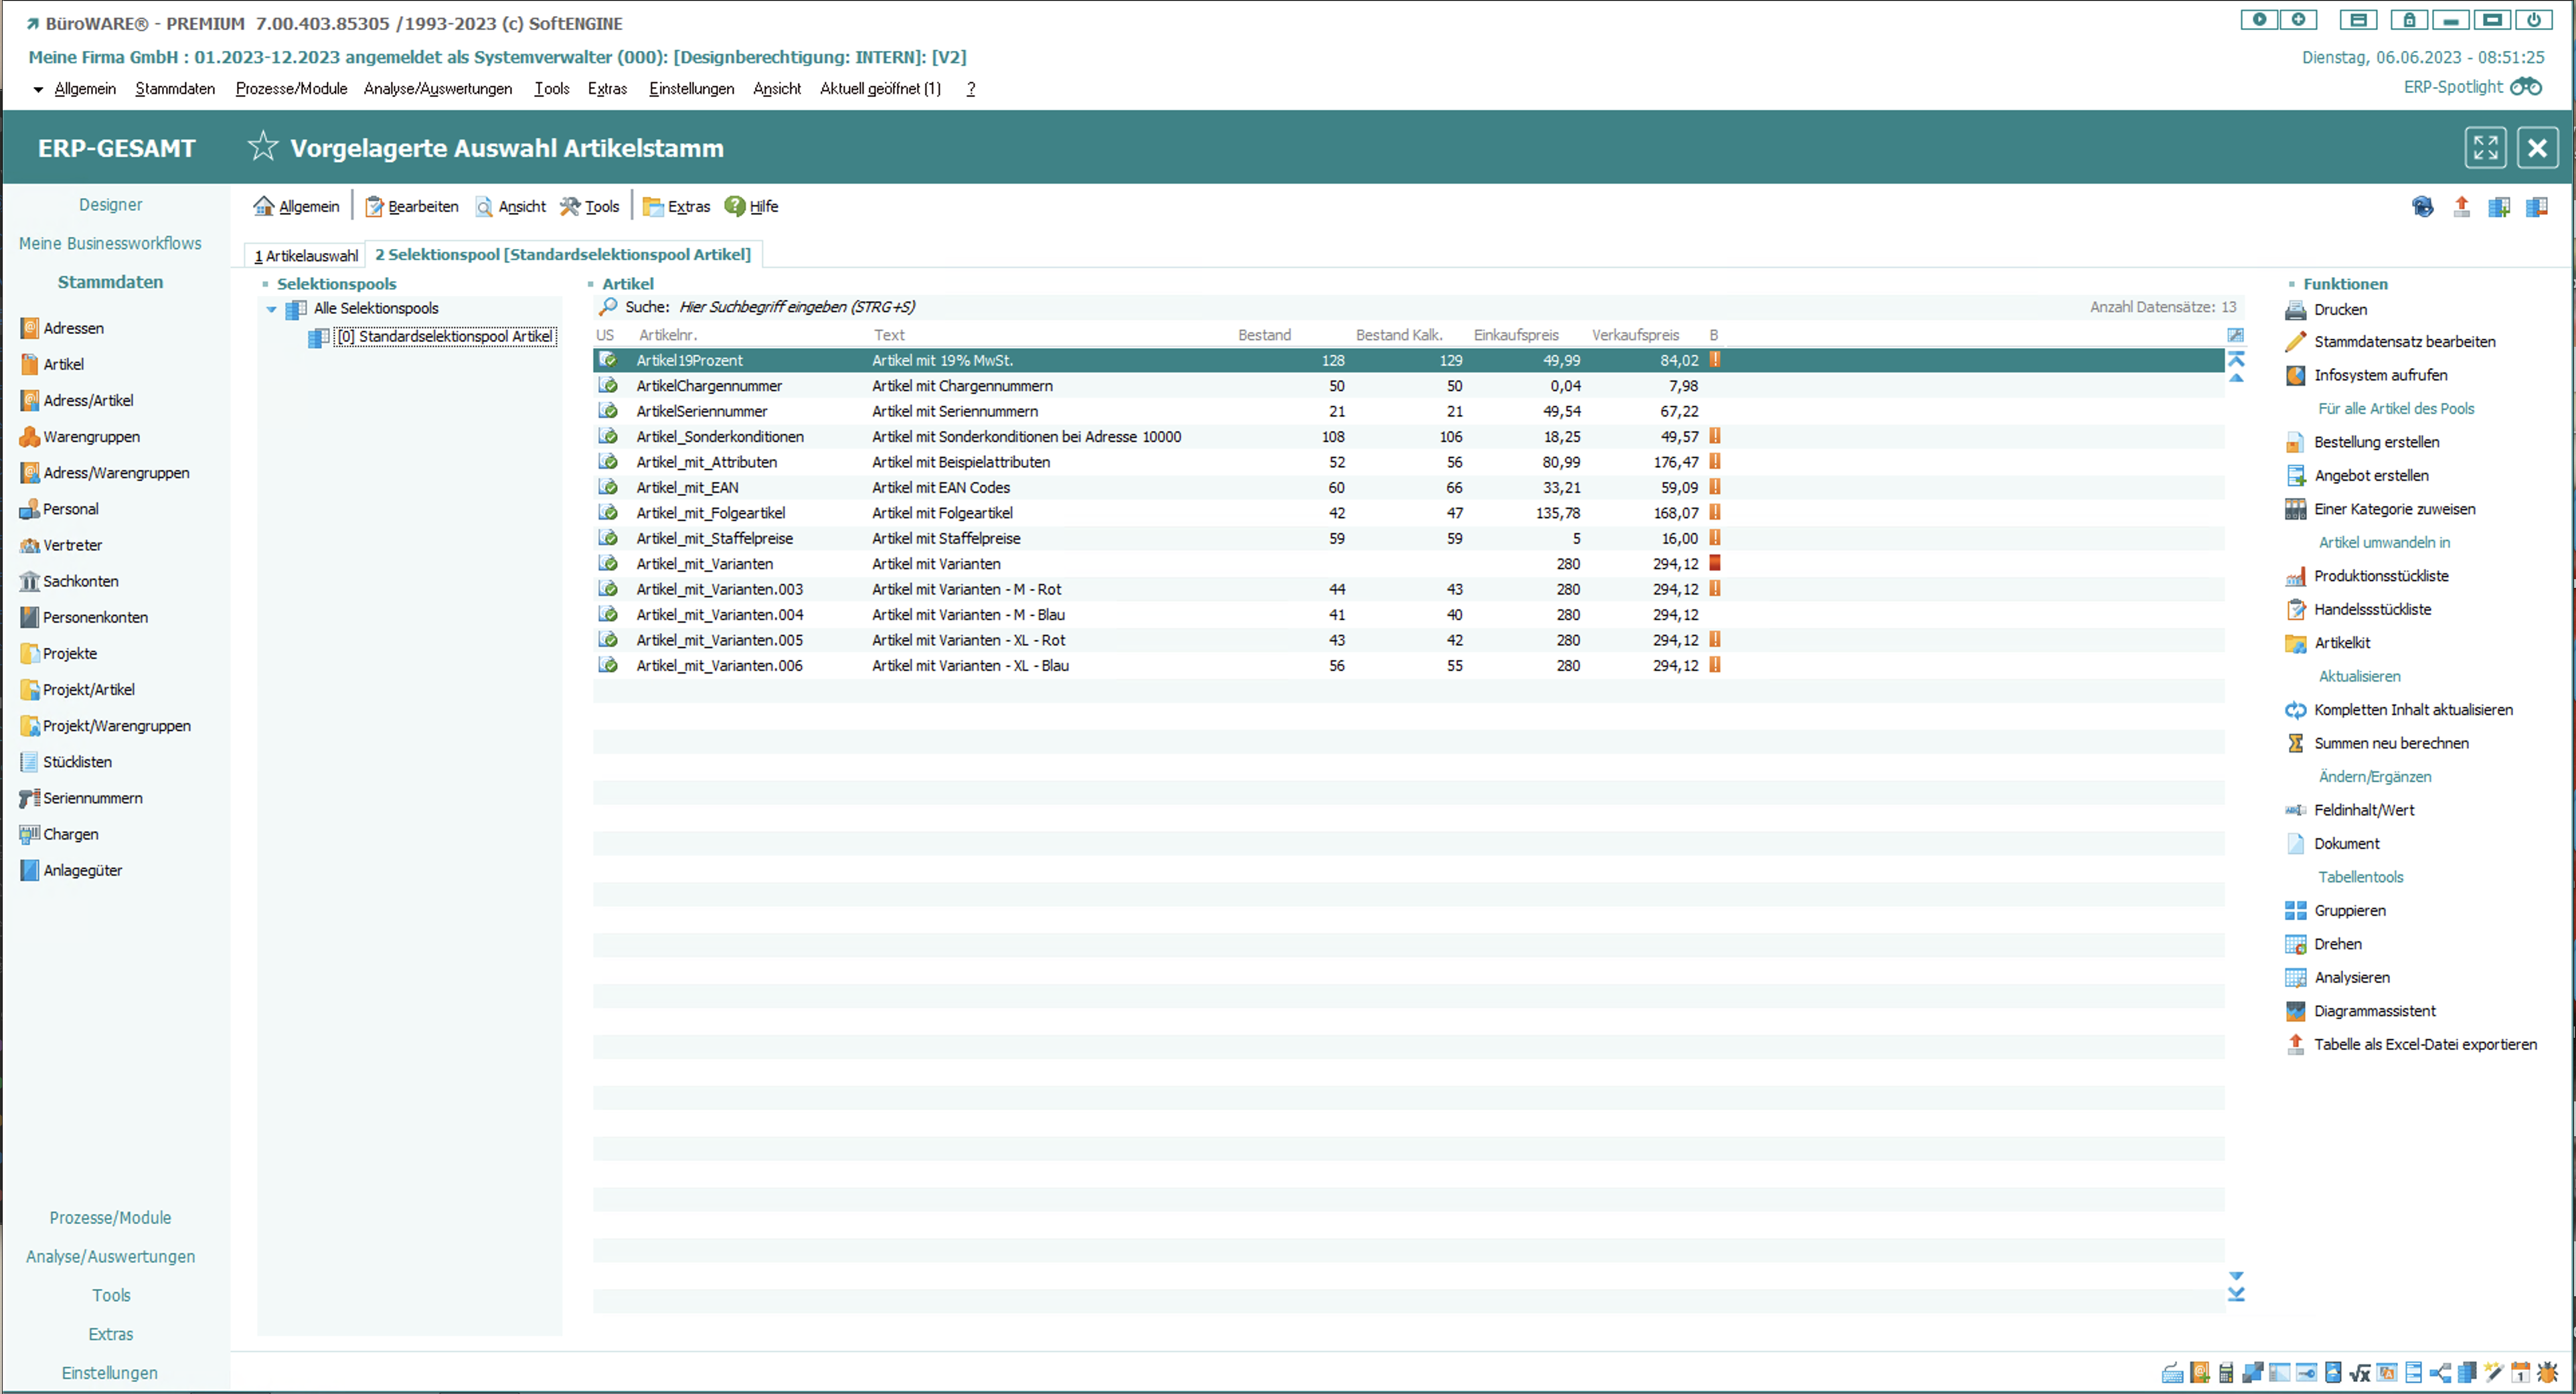Click the Drucken printer icon

(2295, 310)
